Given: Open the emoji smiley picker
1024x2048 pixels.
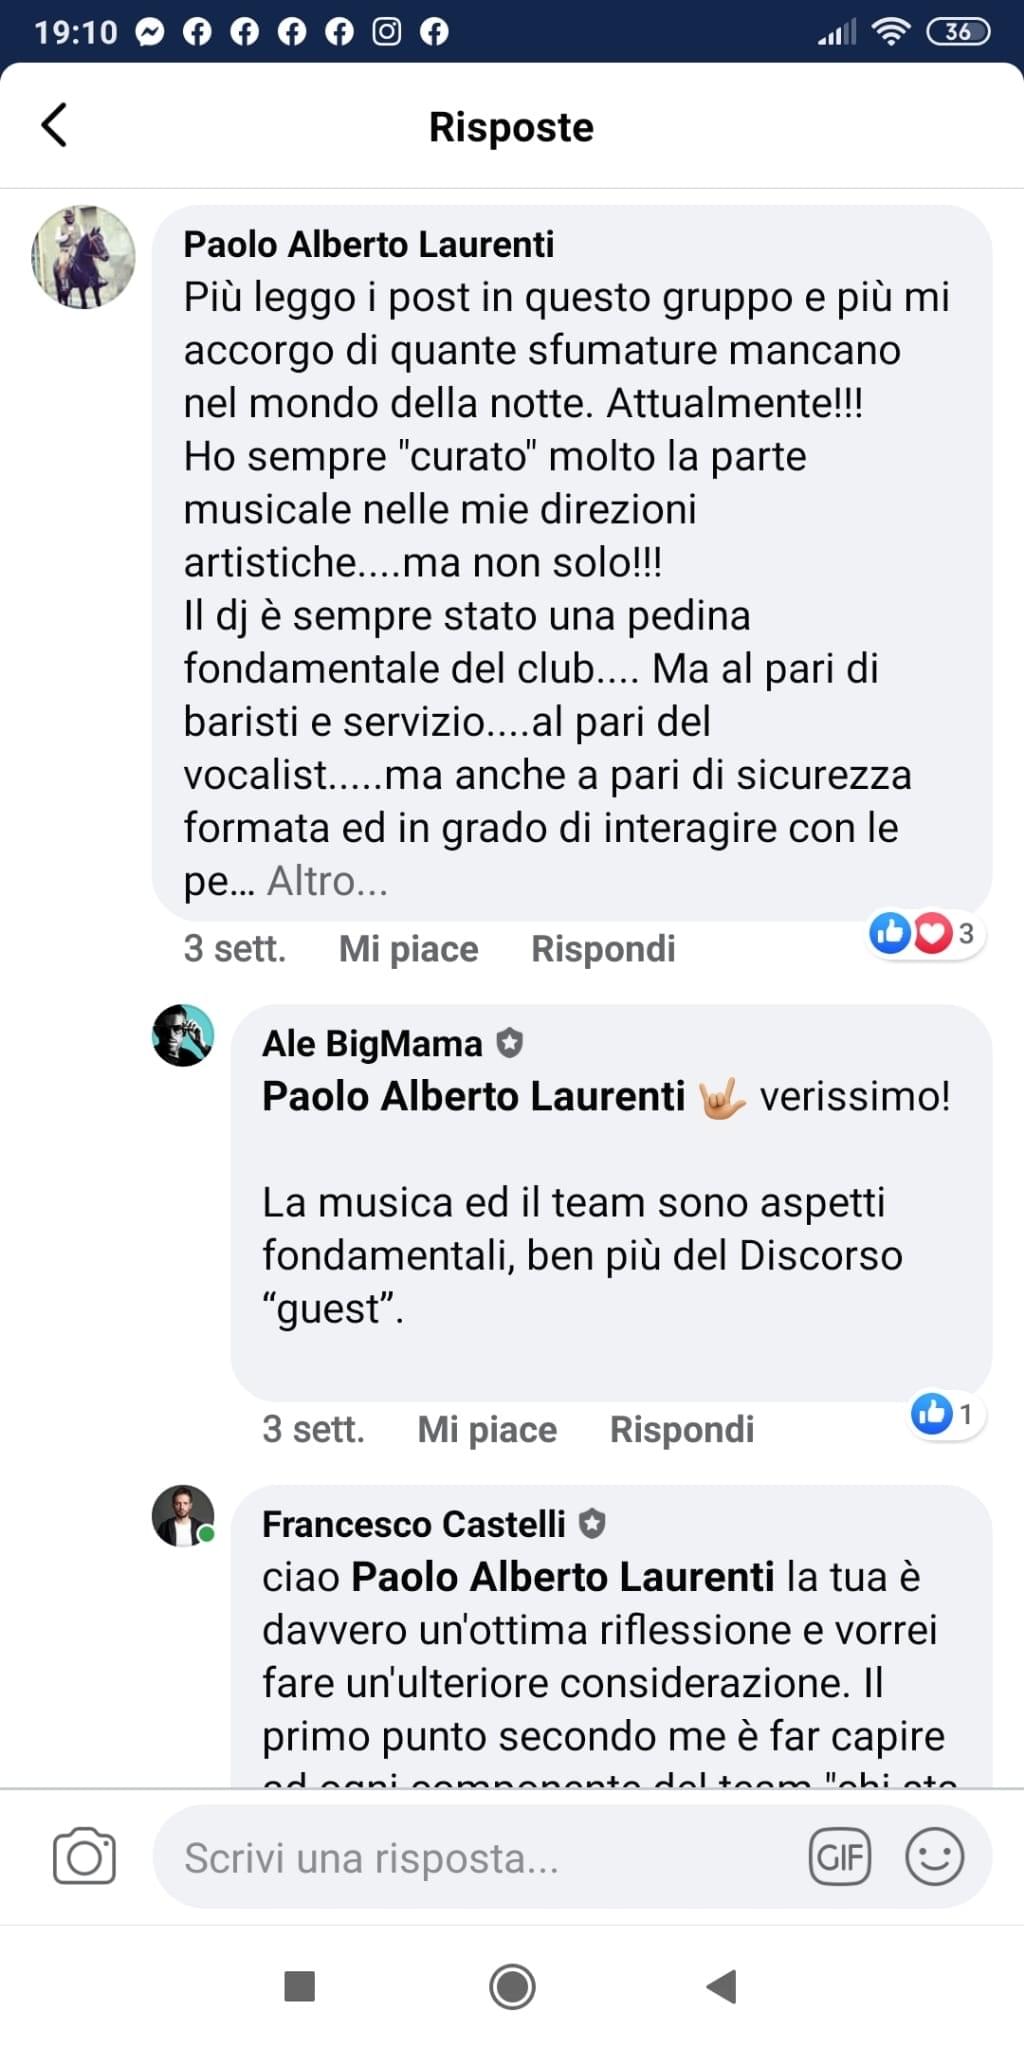Looking at the screenshot, I should click(934, 1857).
